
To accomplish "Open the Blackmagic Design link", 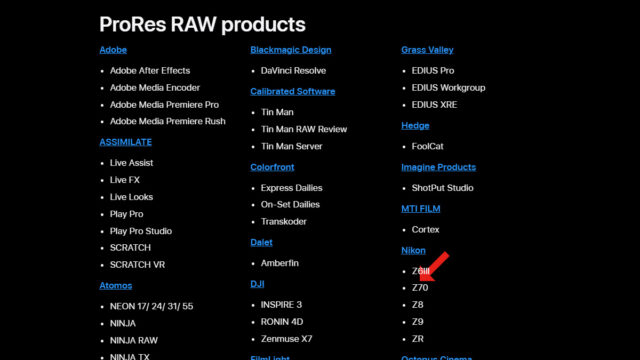I will 291,50.
